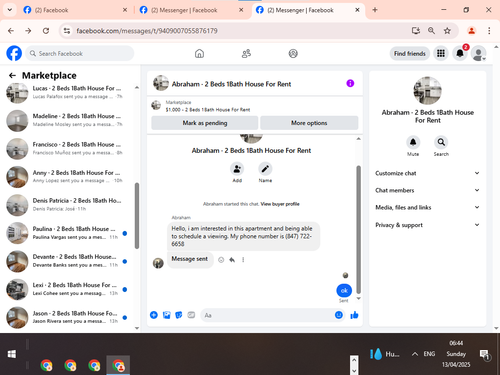Open Jason unread conversation
The height and width of the screenshot is (375, 500).
tap(69, 317)
